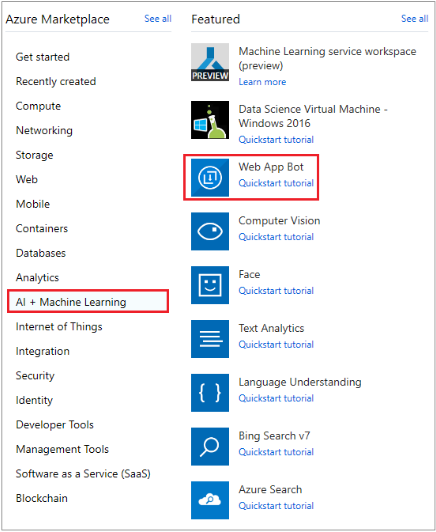
Task: Open the Databases category
Action: click(41, 253)
